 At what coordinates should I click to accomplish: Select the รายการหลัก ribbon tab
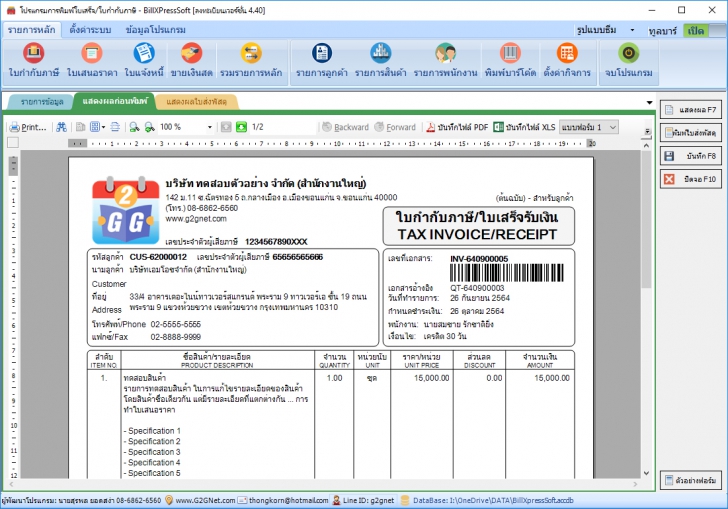pos(31,30)
